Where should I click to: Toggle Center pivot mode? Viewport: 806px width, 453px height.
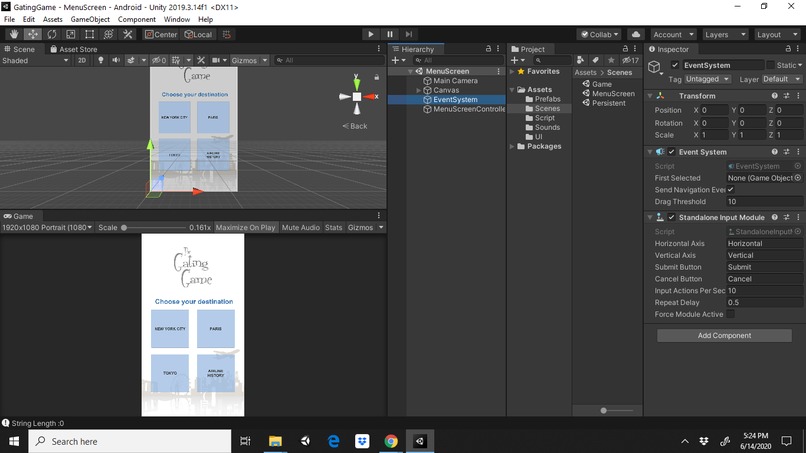tap(161, 34)
